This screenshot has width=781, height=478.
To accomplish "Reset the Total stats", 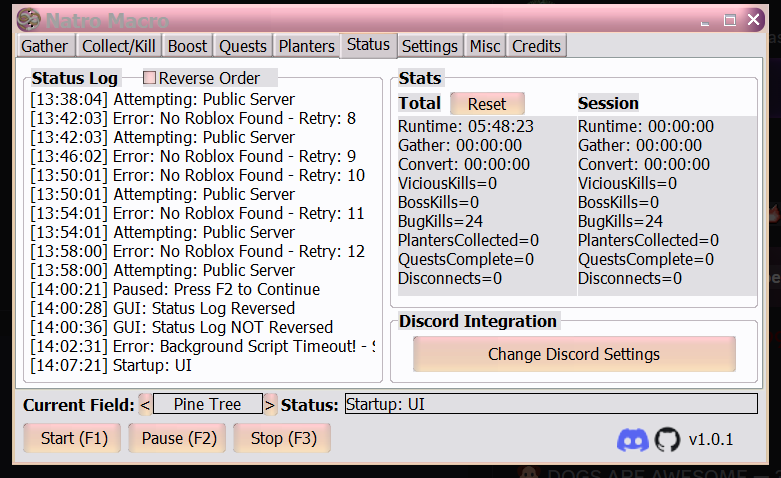I will [487, 104].
